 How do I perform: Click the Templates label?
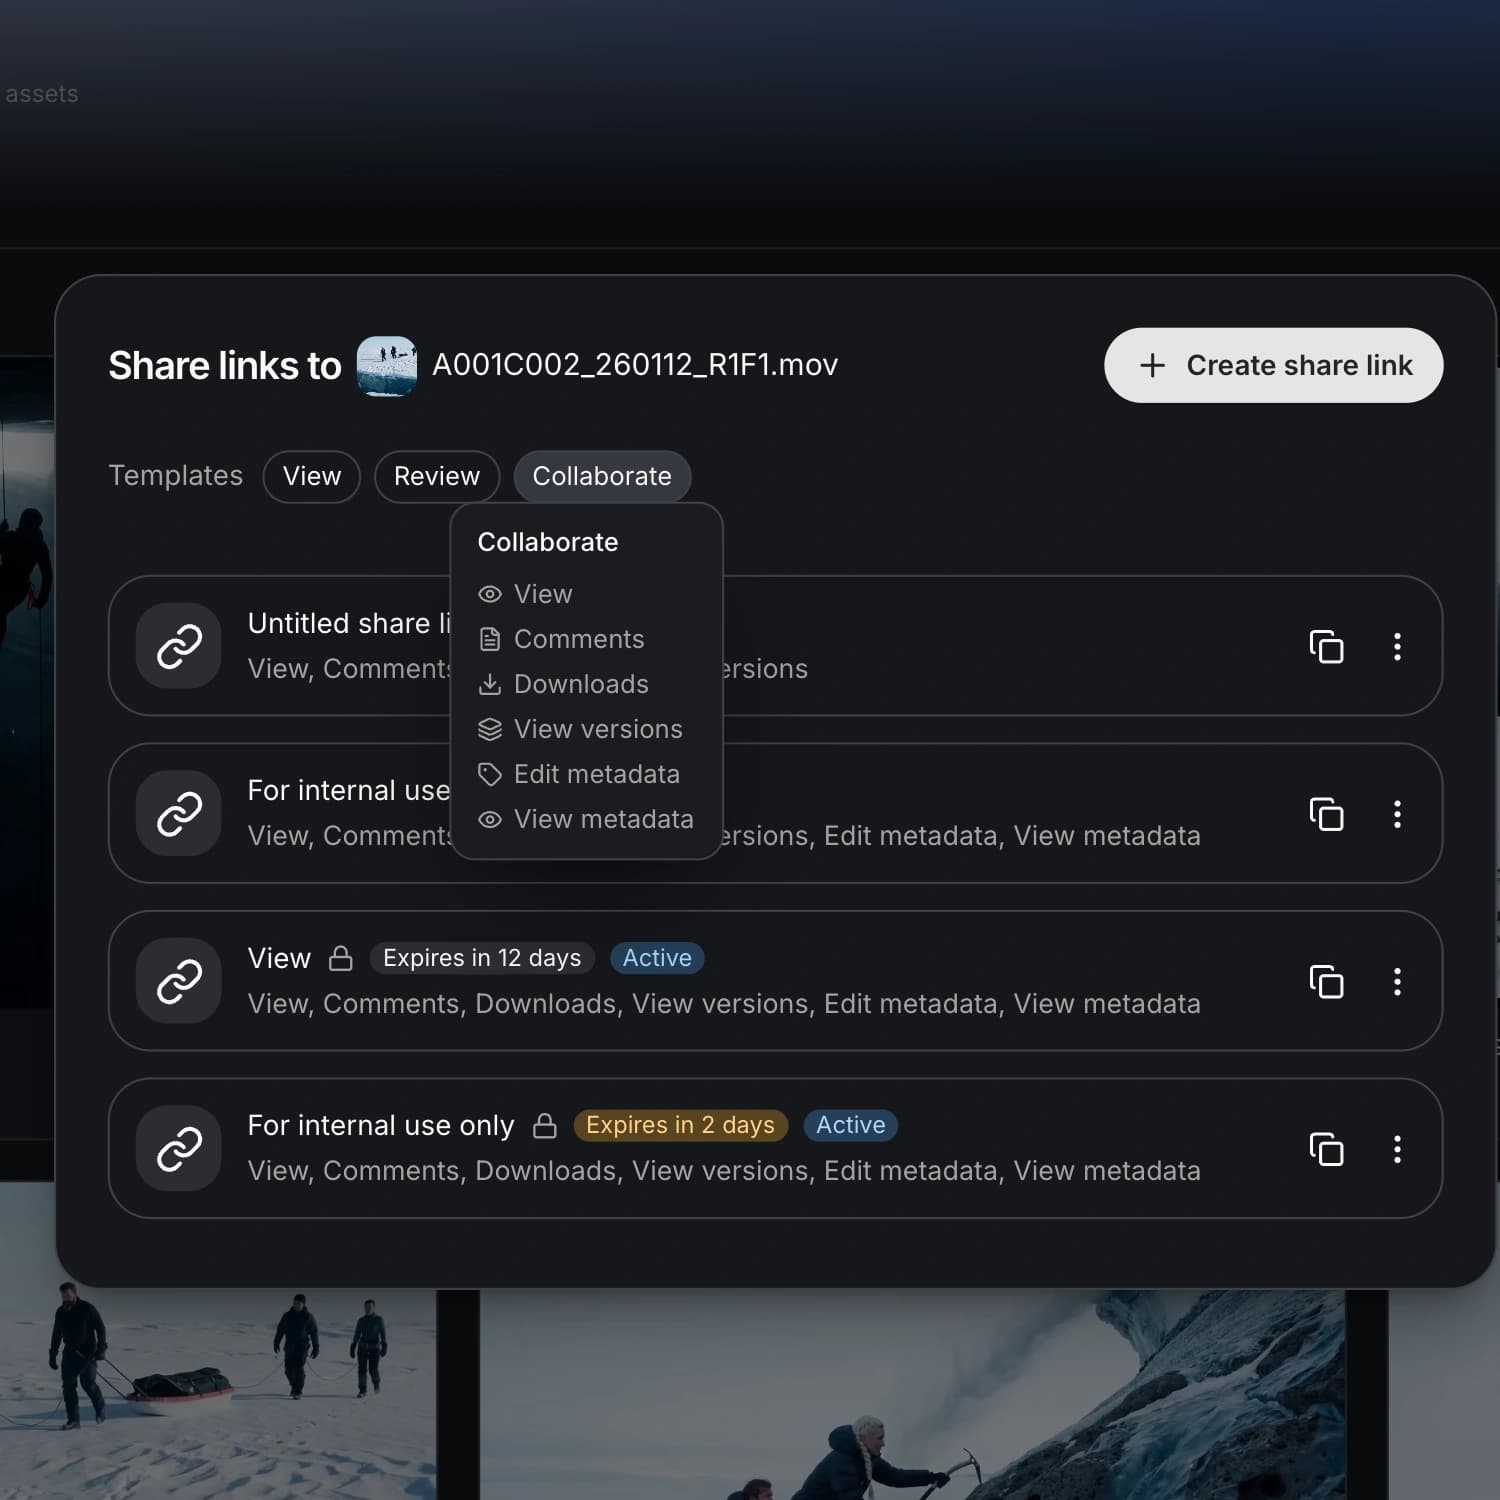[176, 475]
